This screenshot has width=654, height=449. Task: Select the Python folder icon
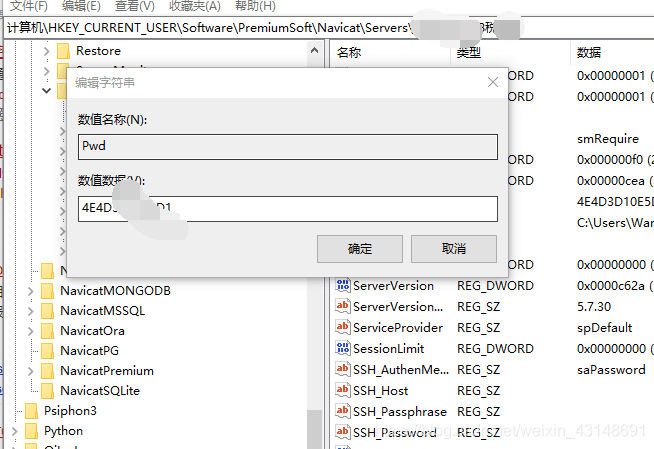click(x=32, y=431)
